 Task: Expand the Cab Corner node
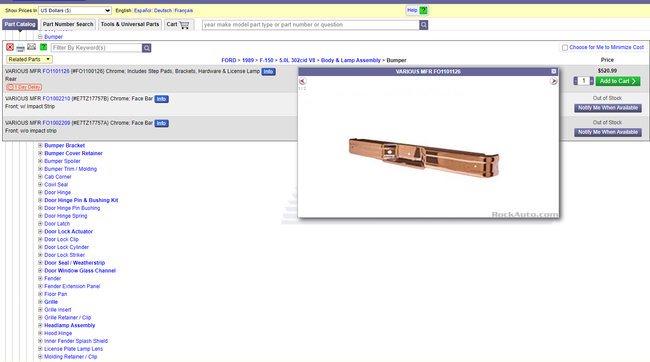(40, 177)
